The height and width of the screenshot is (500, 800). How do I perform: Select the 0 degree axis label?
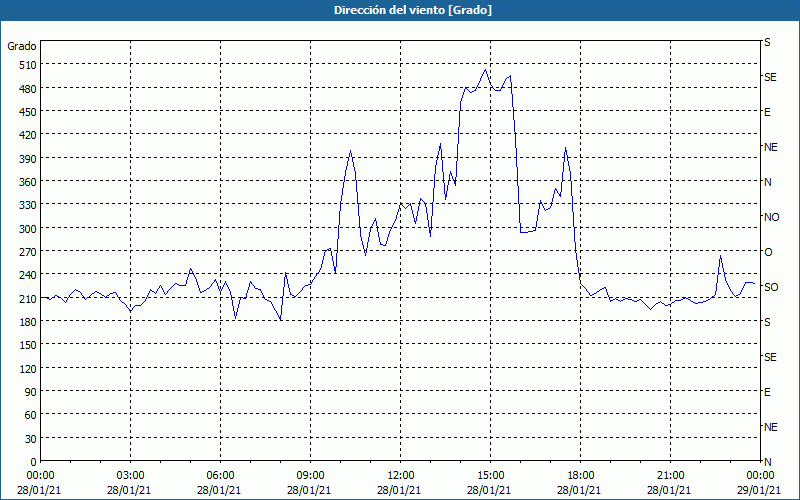pyautogui.click(x=34, y=462)
